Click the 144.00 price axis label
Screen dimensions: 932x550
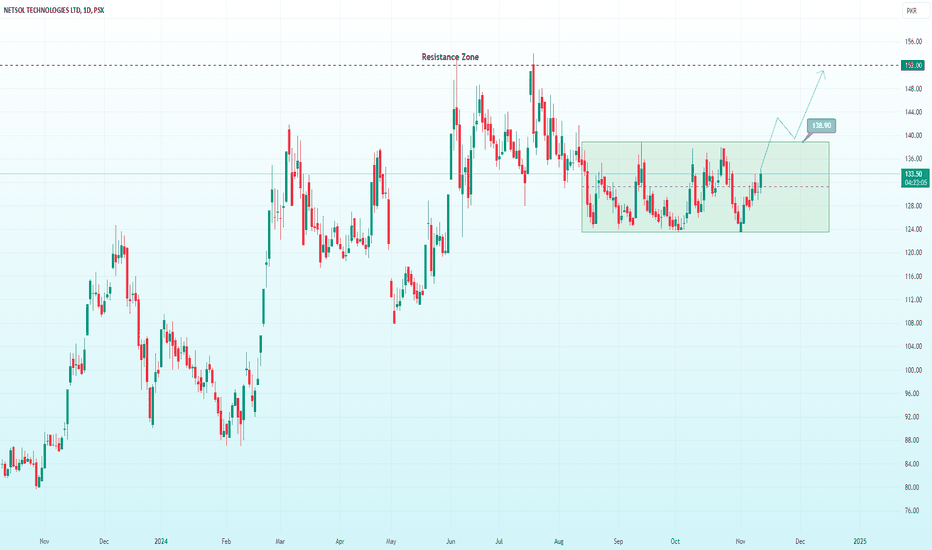(x=913, y=112)
